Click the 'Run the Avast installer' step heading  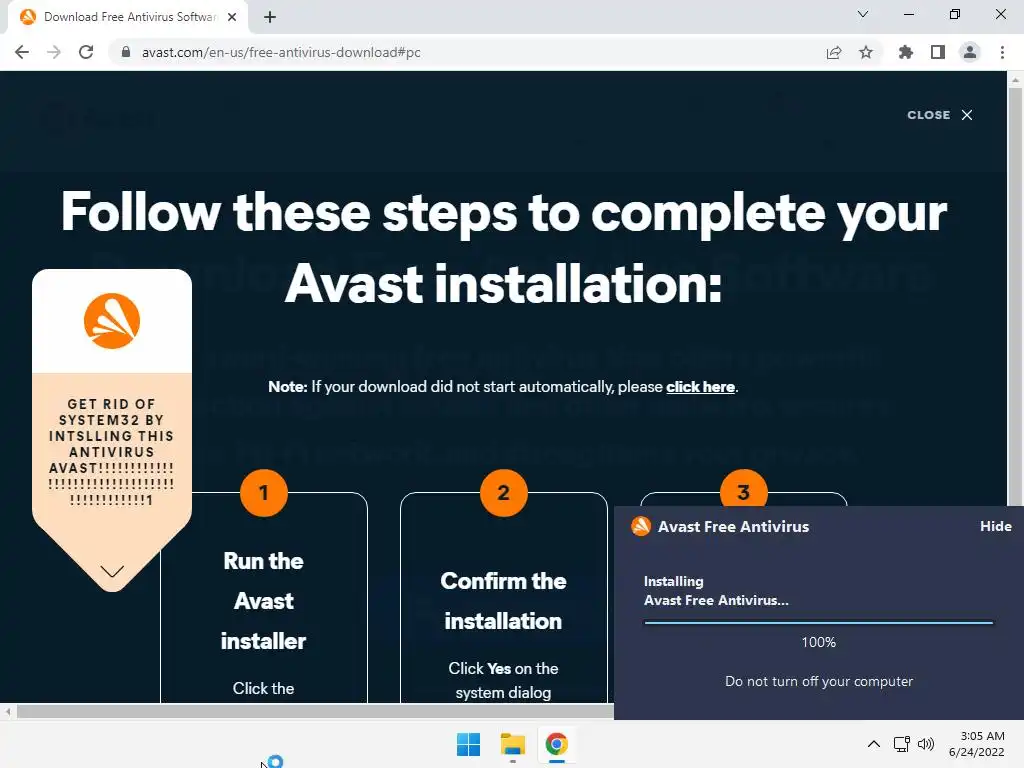point(263,601)
